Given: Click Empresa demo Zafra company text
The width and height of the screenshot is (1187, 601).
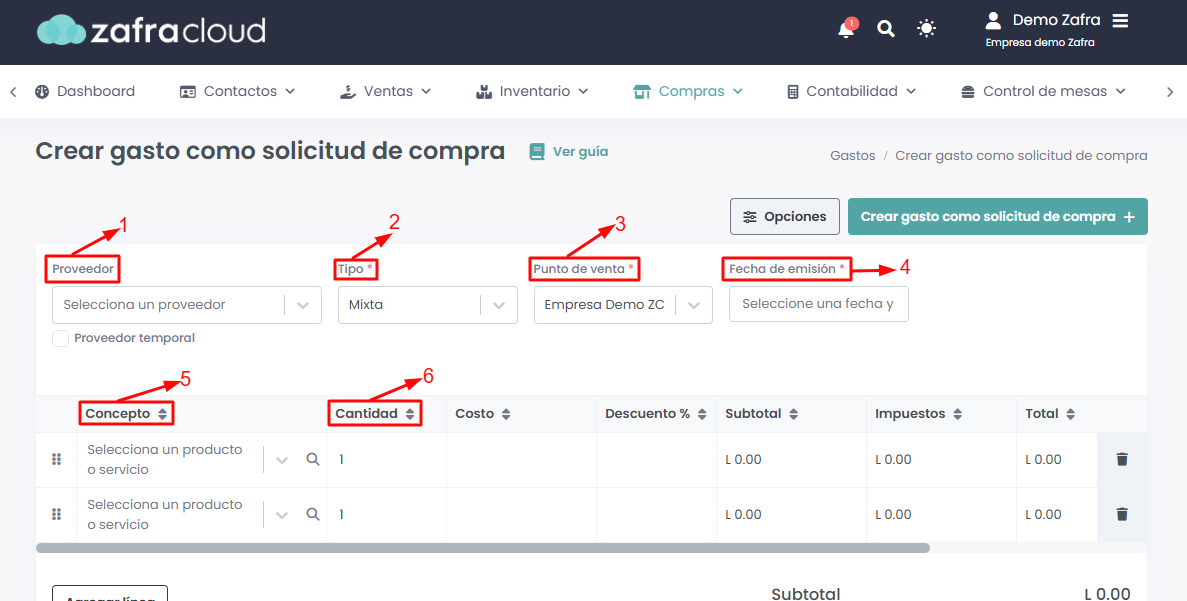Looking at the screenshot, I should click(1040, 42).
